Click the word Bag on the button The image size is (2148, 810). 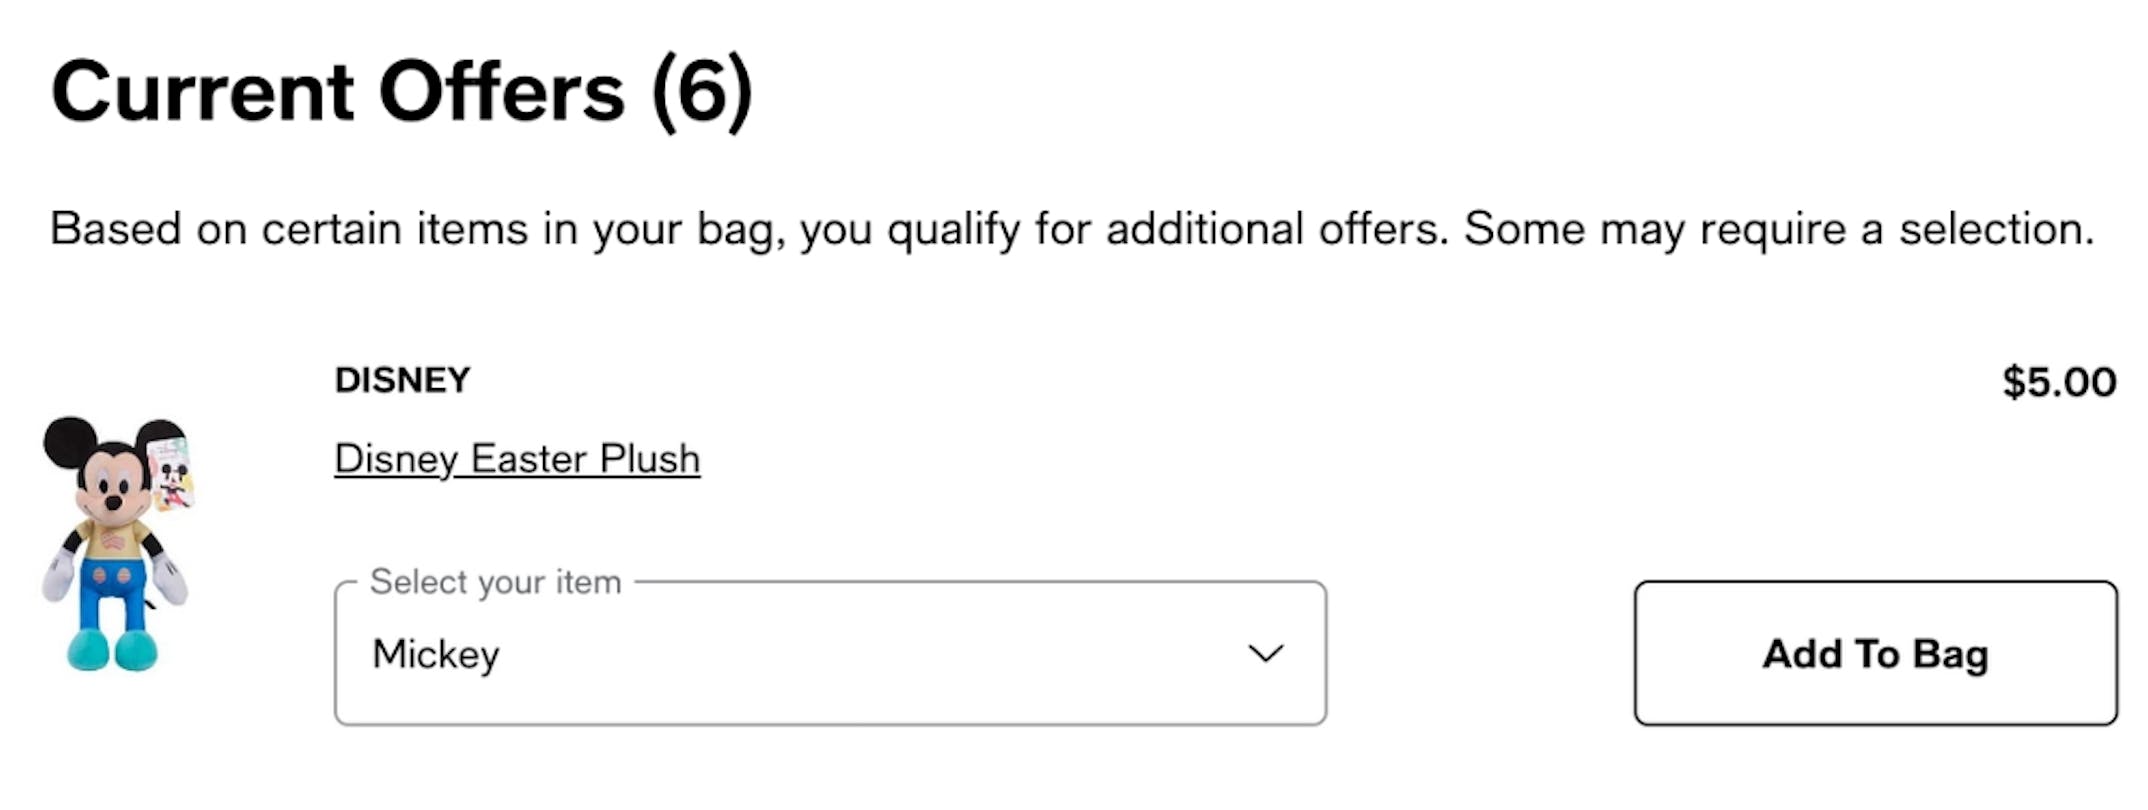[1950, 654]
